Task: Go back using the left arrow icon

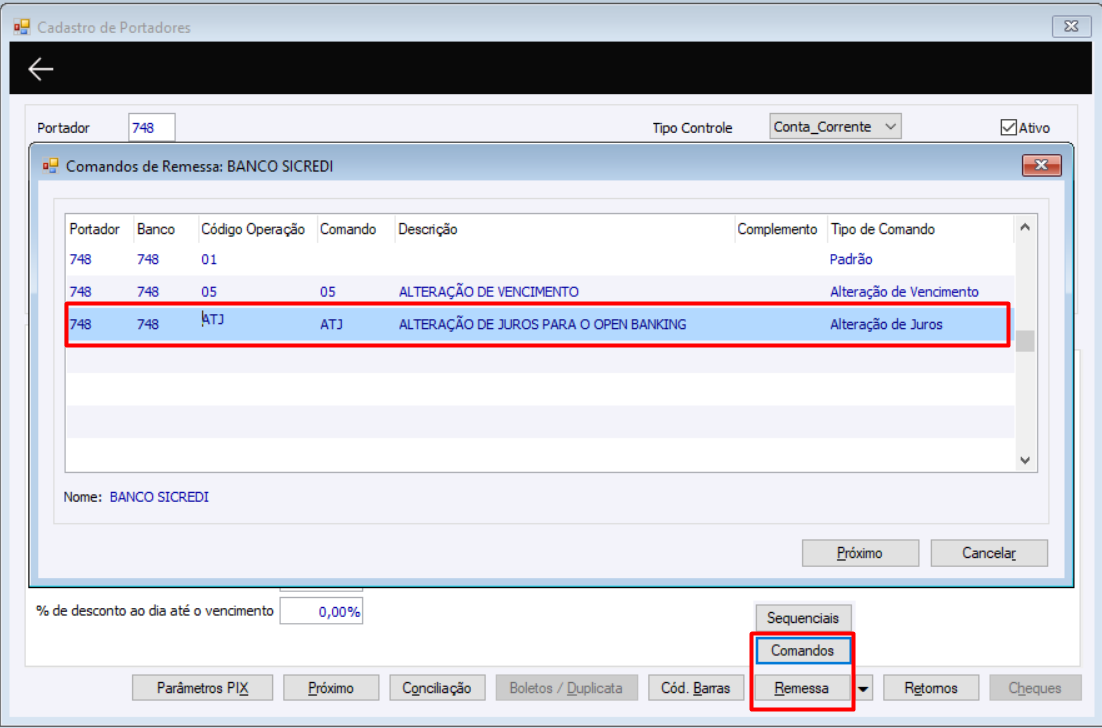Action: (x=40, y=69)
